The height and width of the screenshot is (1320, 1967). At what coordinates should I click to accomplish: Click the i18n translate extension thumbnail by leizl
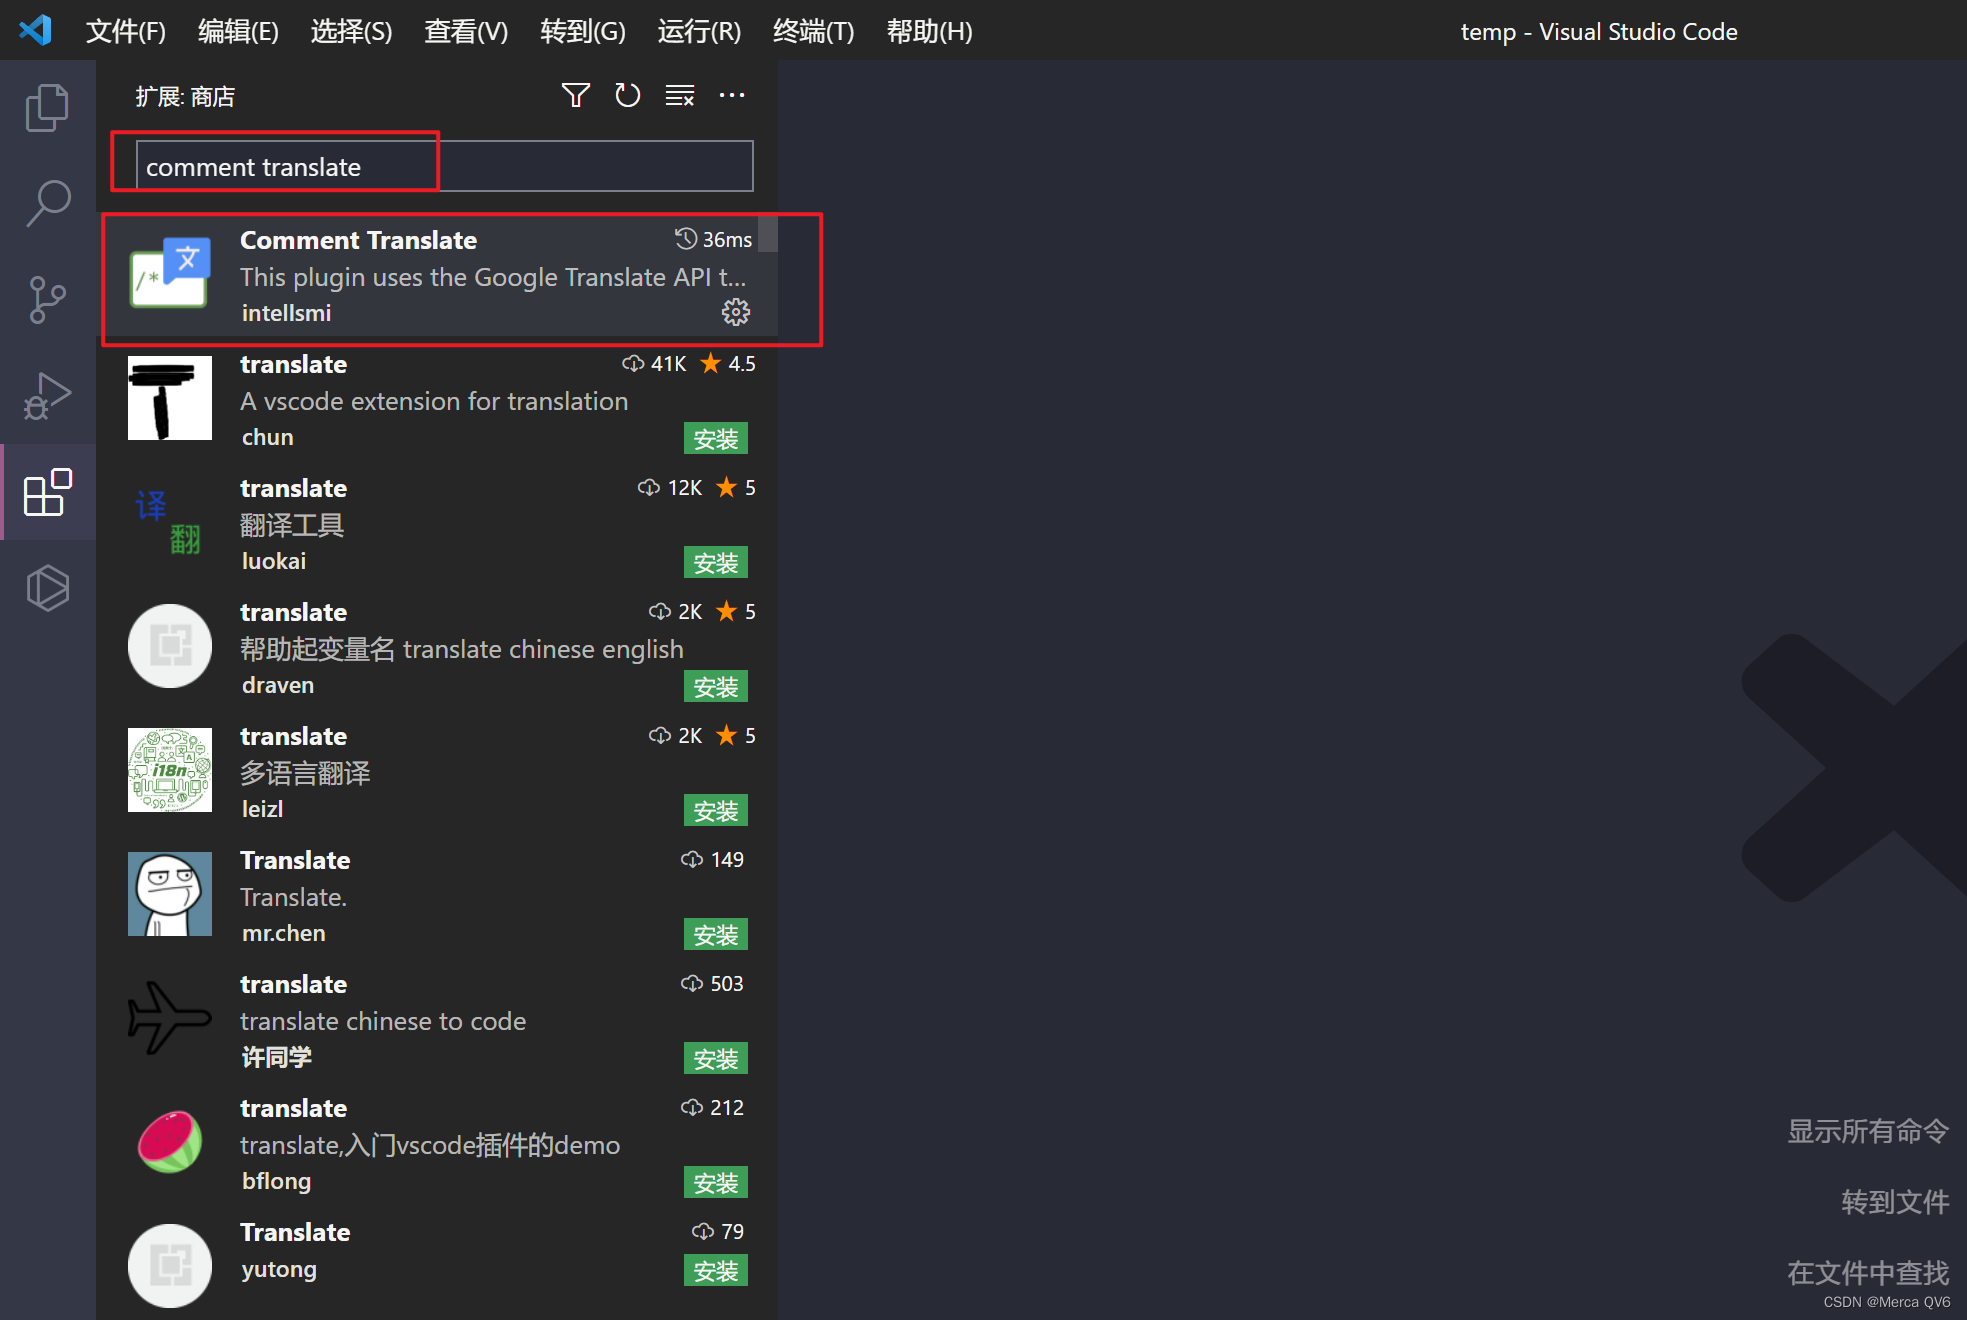pos(170,770)
